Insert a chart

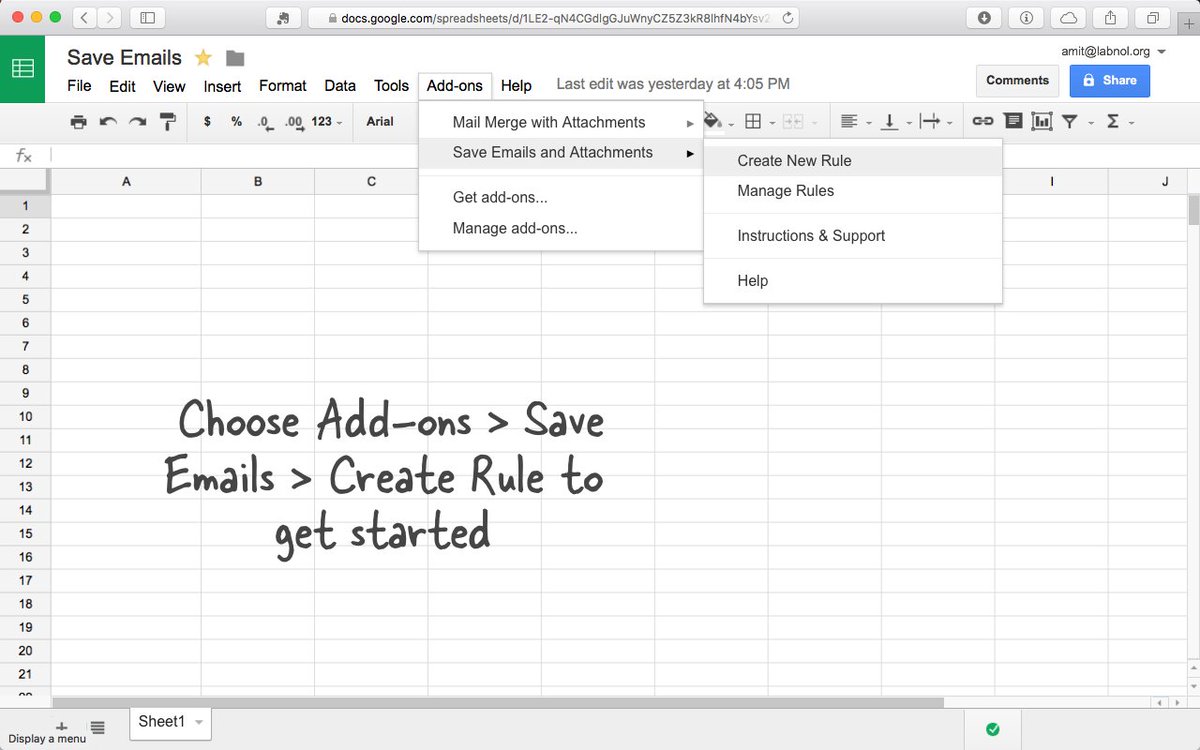click(x=1041, y=120)
